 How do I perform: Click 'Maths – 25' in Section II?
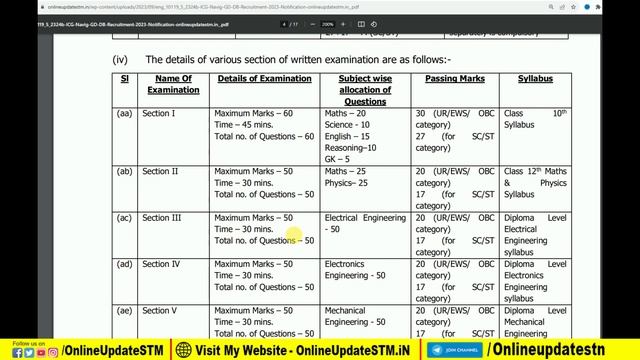(x=345, y=171)
